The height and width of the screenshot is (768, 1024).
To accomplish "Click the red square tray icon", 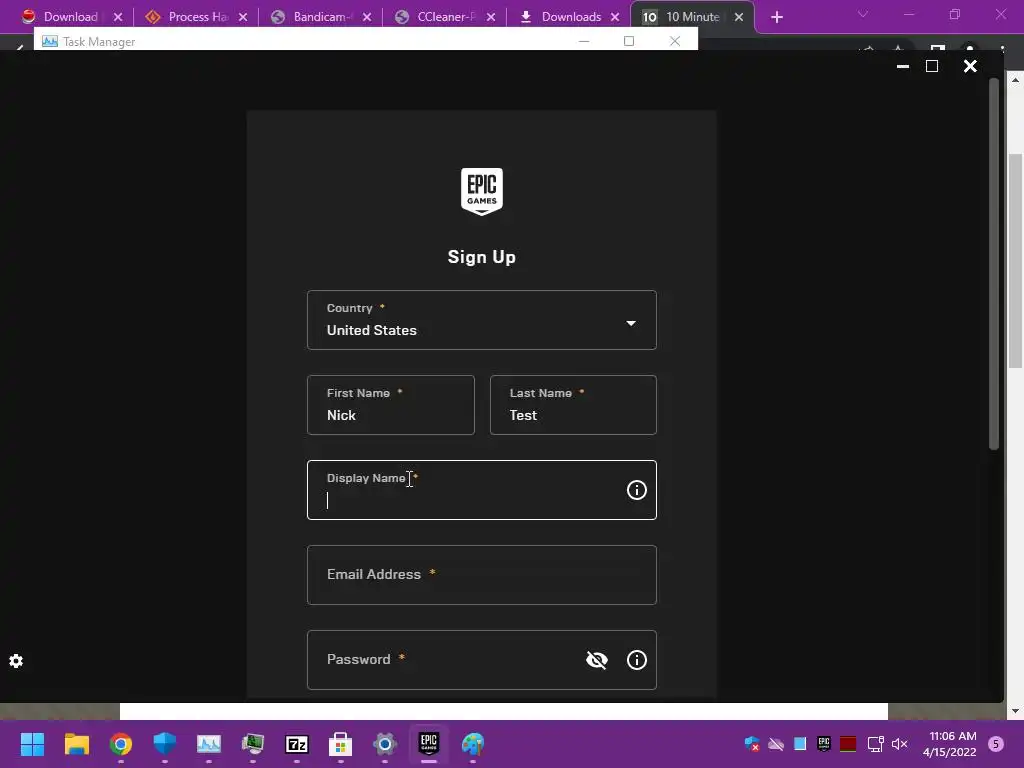I will (x=848, y=744).
